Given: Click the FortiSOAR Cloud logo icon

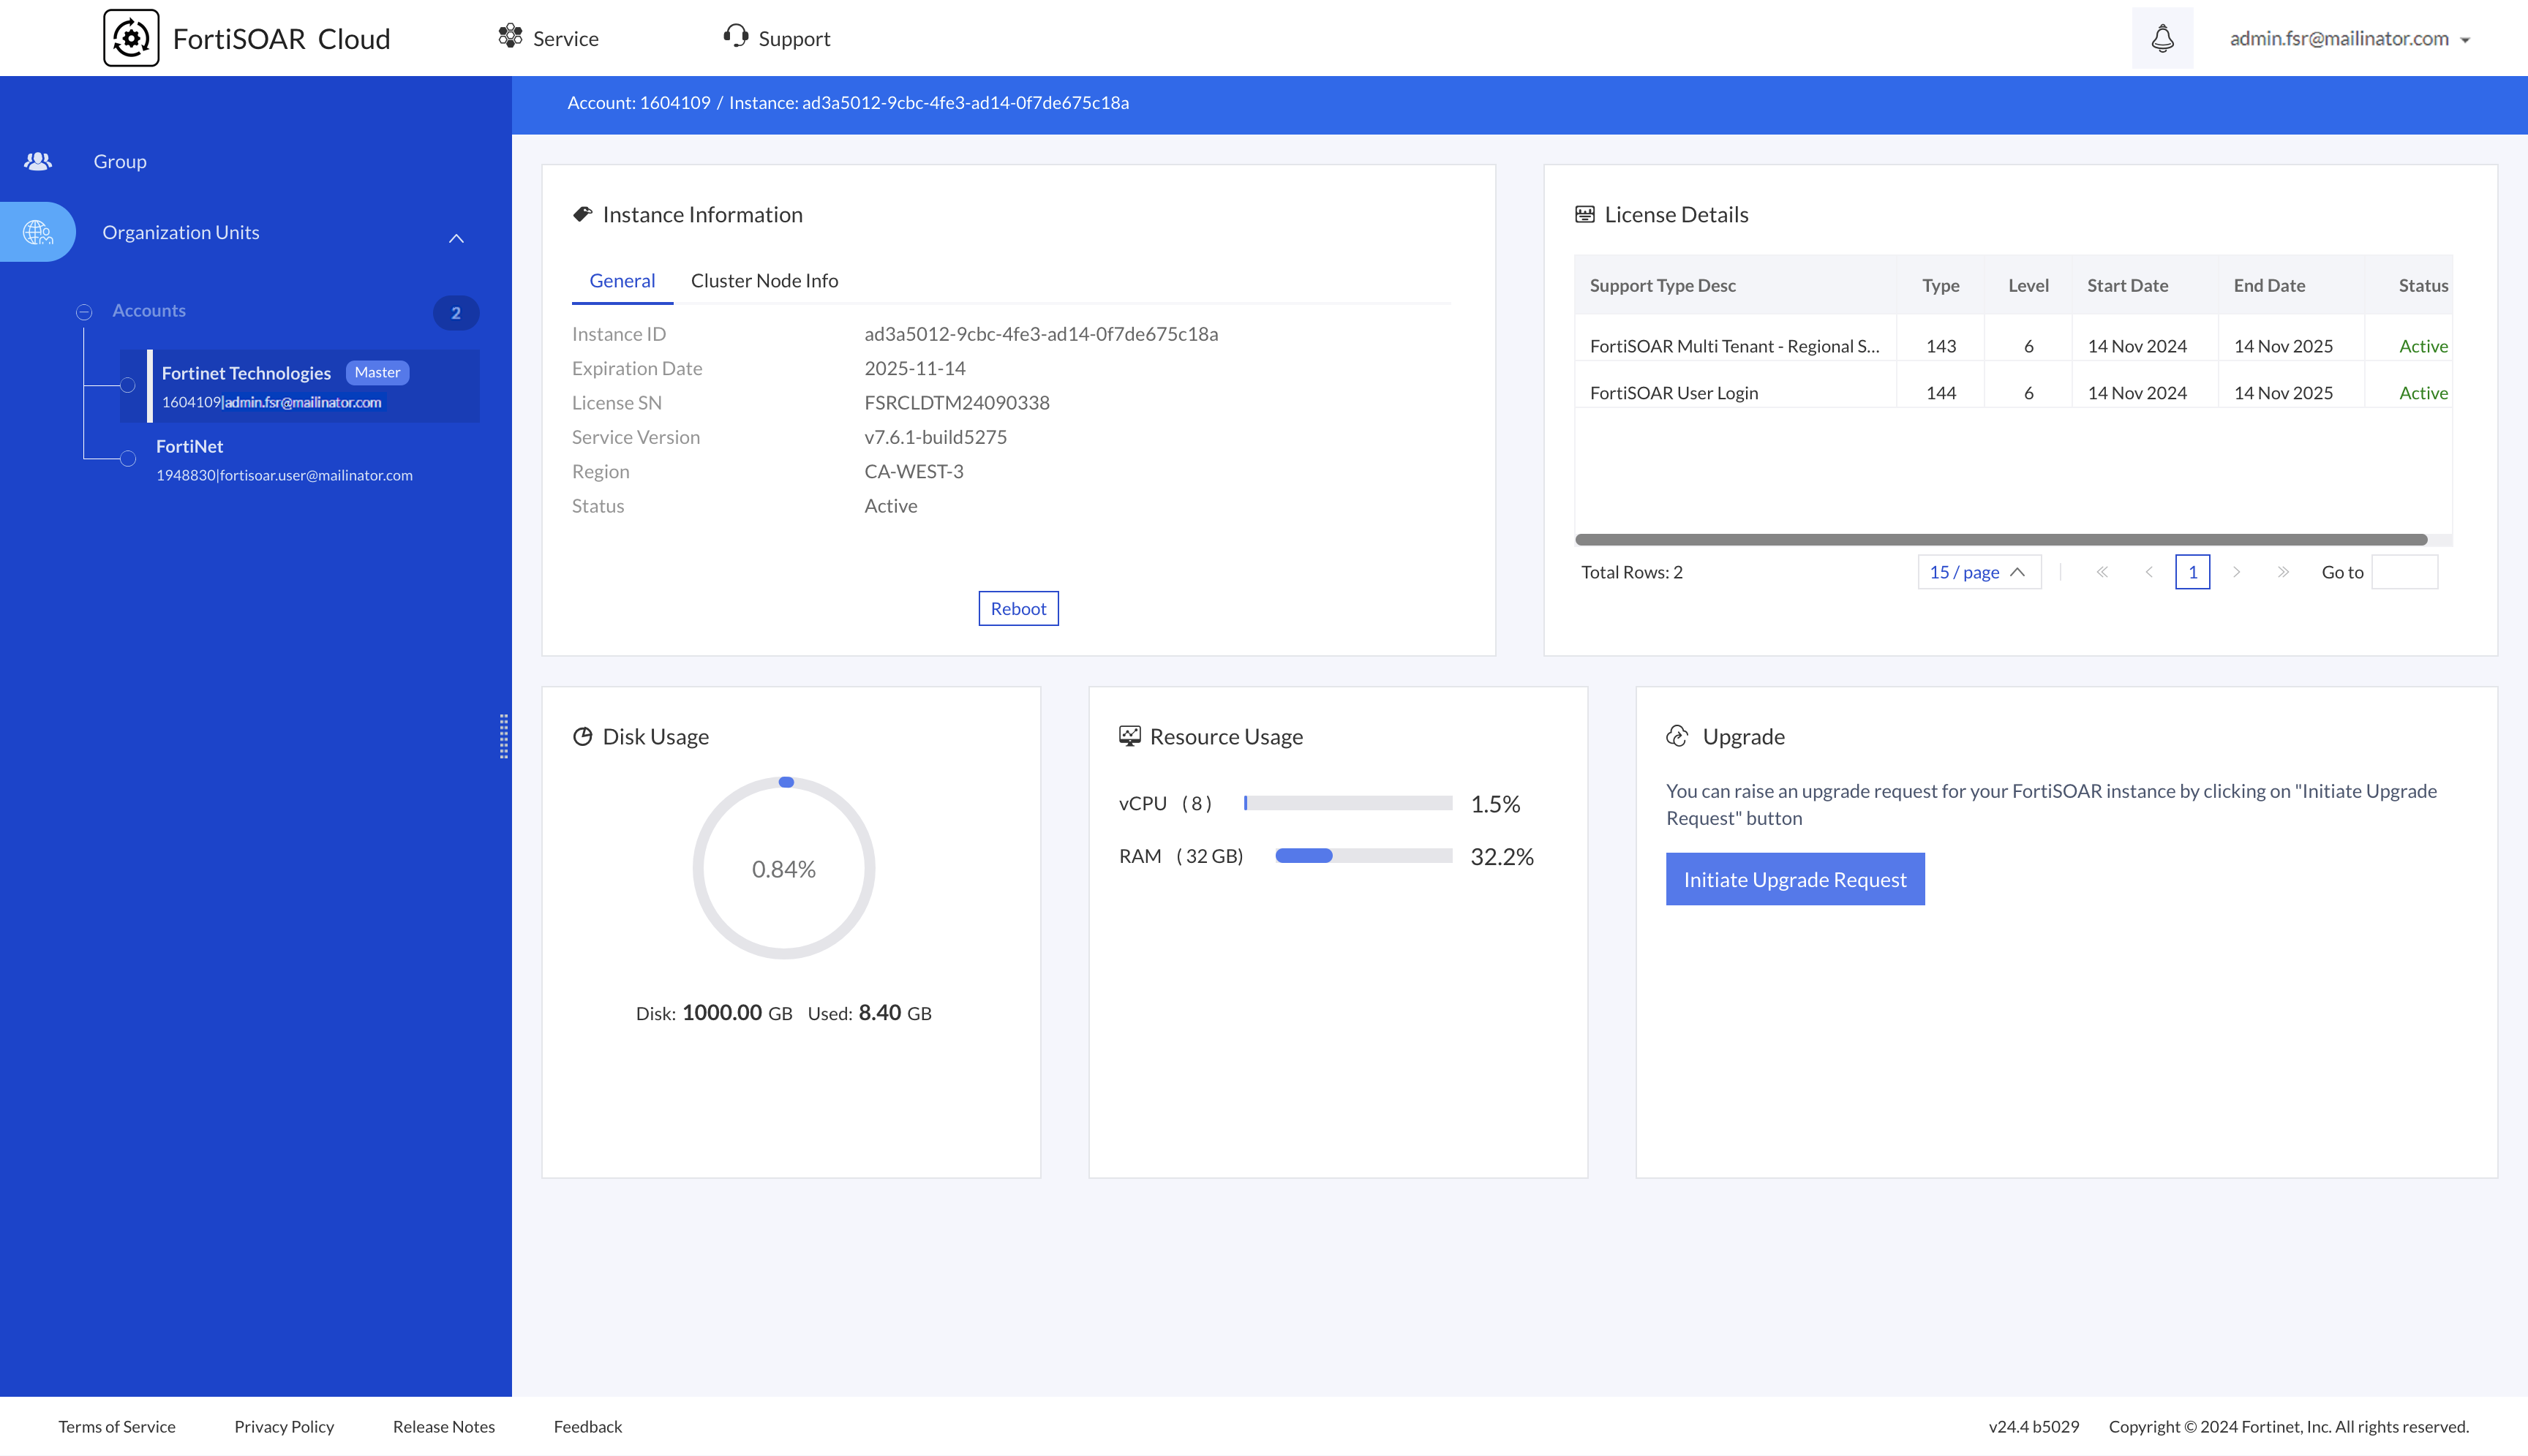Looking at the screenshot, I should click(131, 37).
